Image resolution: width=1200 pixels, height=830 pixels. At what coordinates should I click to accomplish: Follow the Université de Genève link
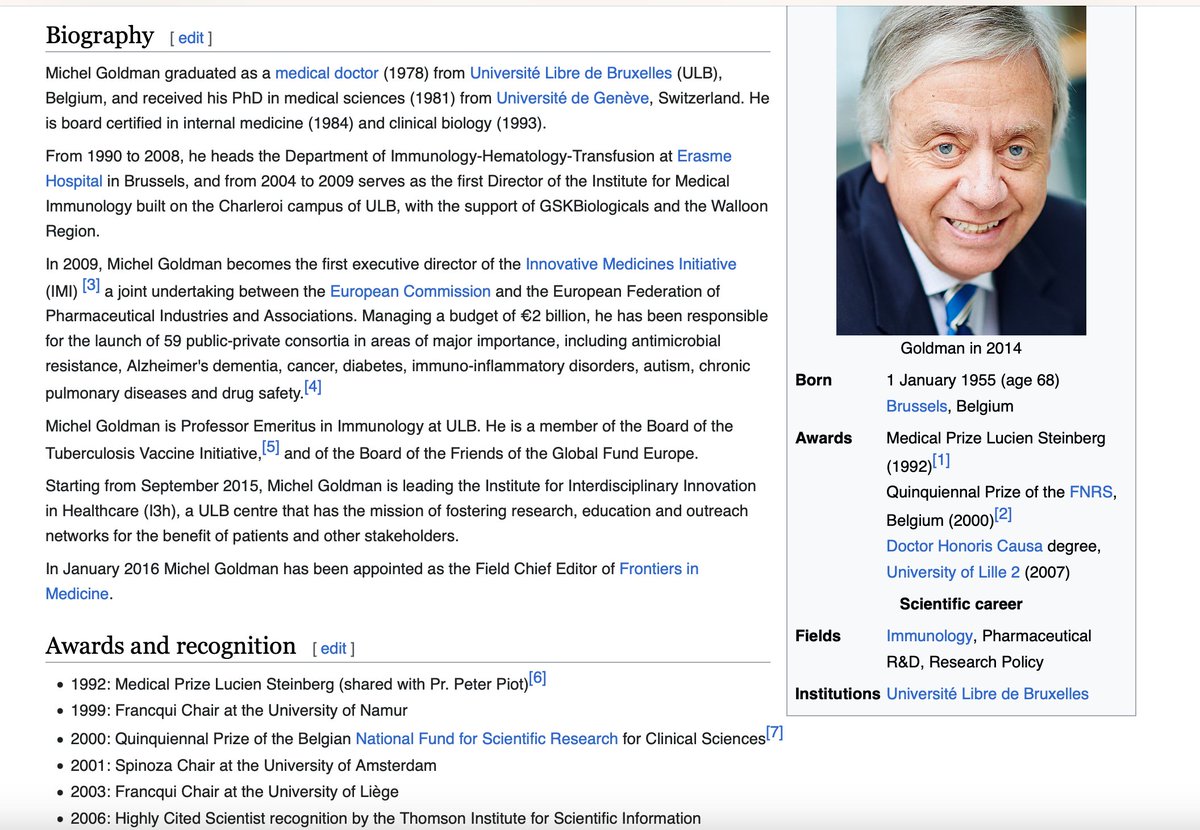573,98
